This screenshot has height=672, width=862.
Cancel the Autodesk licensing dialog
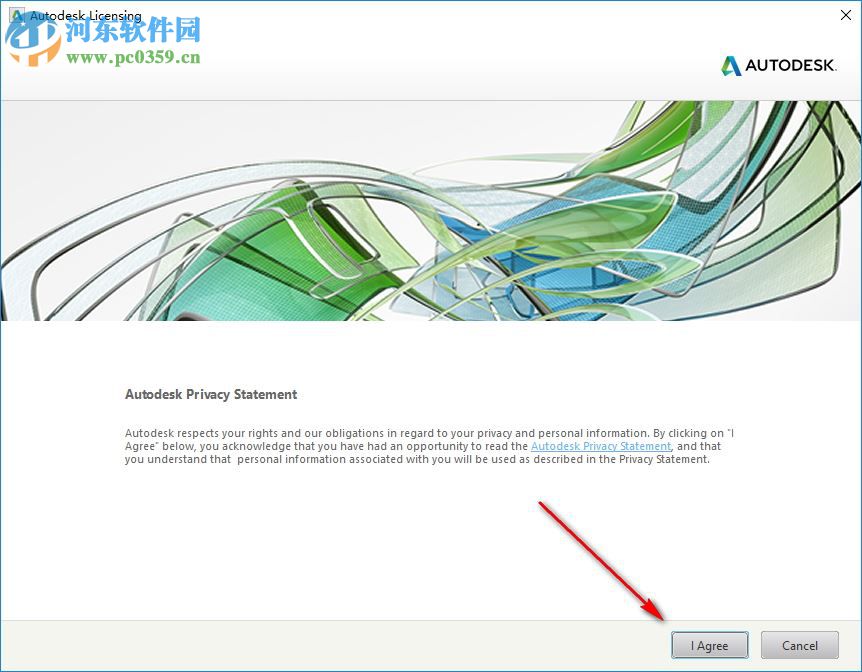click(799, 645)
